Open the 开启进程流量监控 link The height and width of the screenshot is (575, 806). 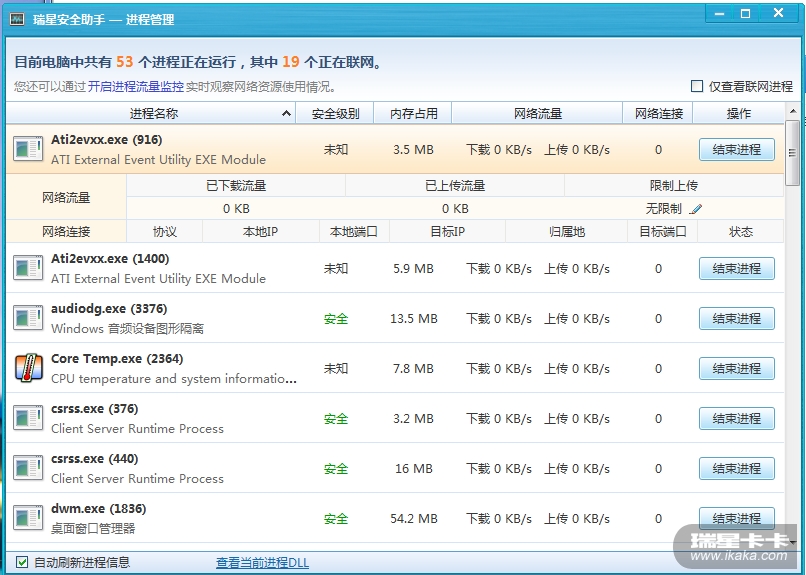(135, 87)
